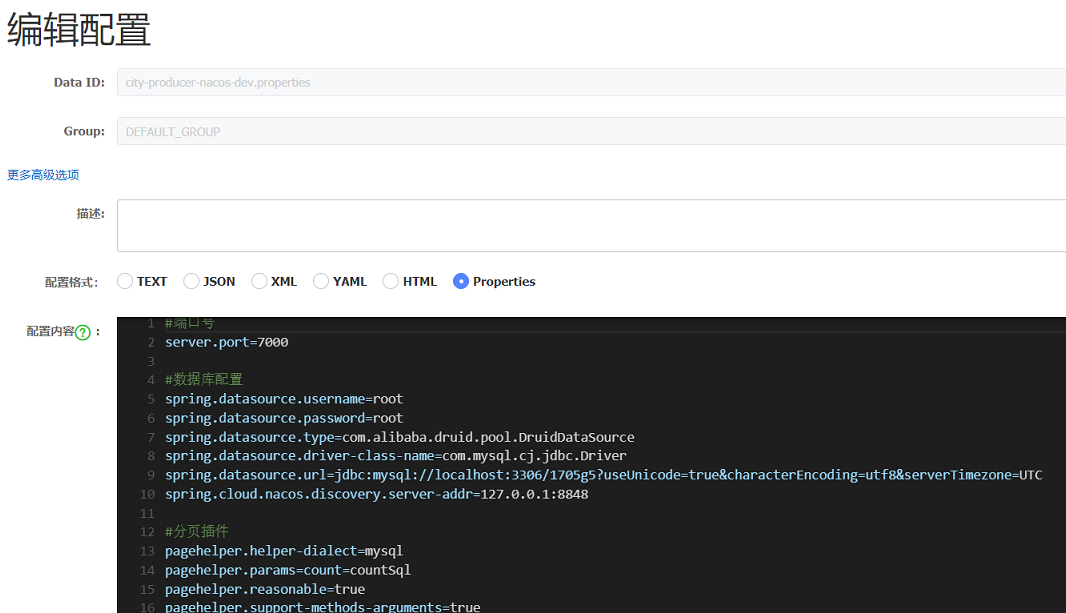Click the line server.port=7000 in editor
This screenshot has height=613, width=1066.
click(x=226, y=343)
